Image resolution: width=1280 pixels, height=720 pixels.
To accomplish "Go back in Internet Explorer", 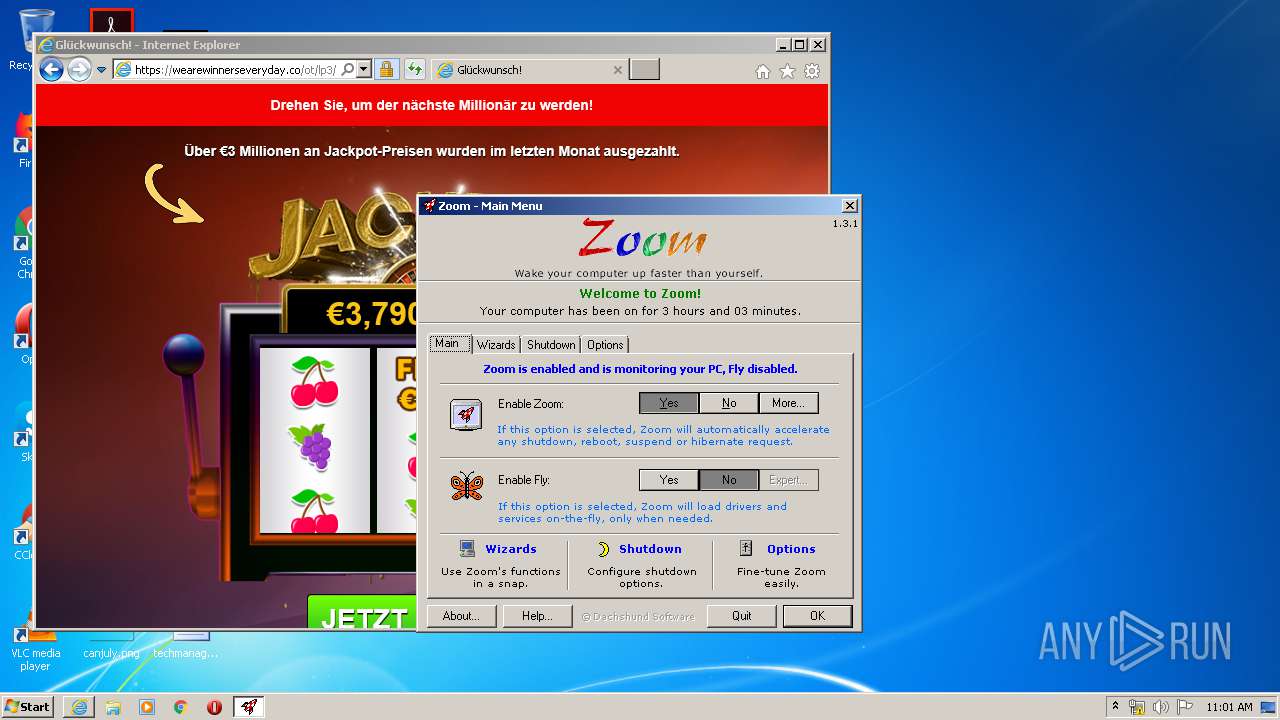I will pyautogui.click(x=51, y=69).
